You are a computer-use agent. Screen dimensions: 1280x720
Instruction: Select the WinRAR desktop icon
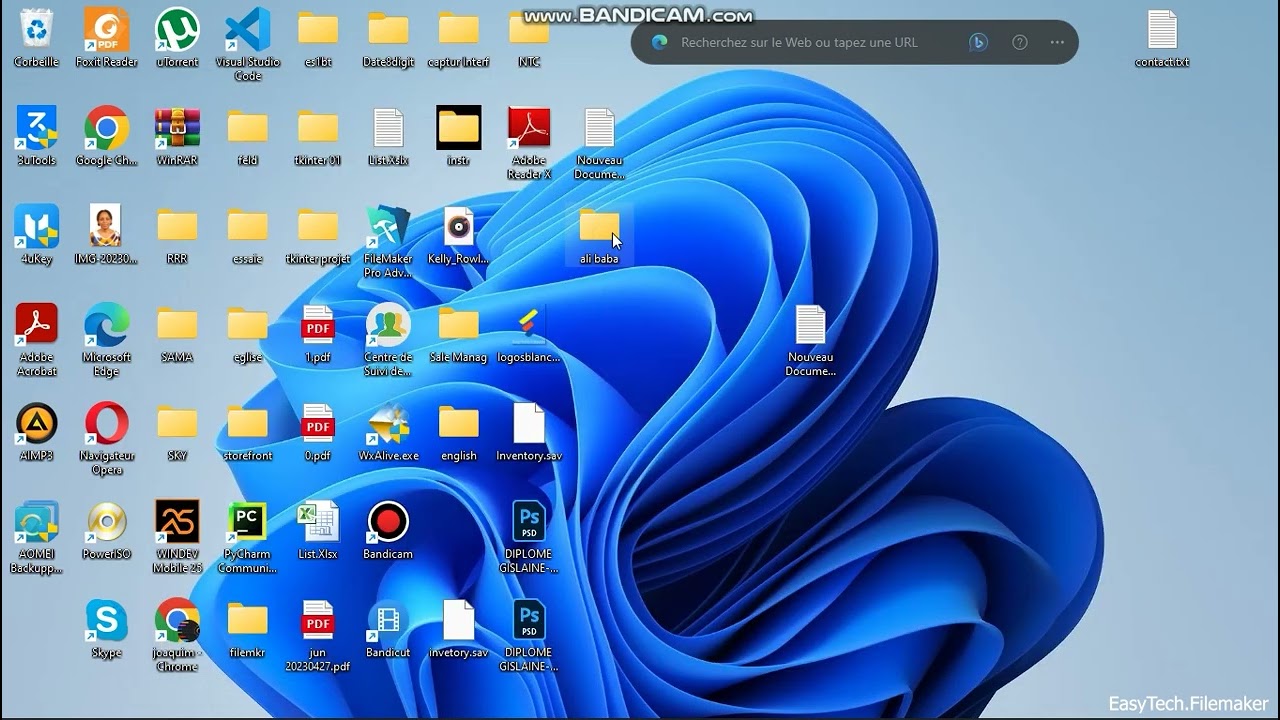pos(177,128)
